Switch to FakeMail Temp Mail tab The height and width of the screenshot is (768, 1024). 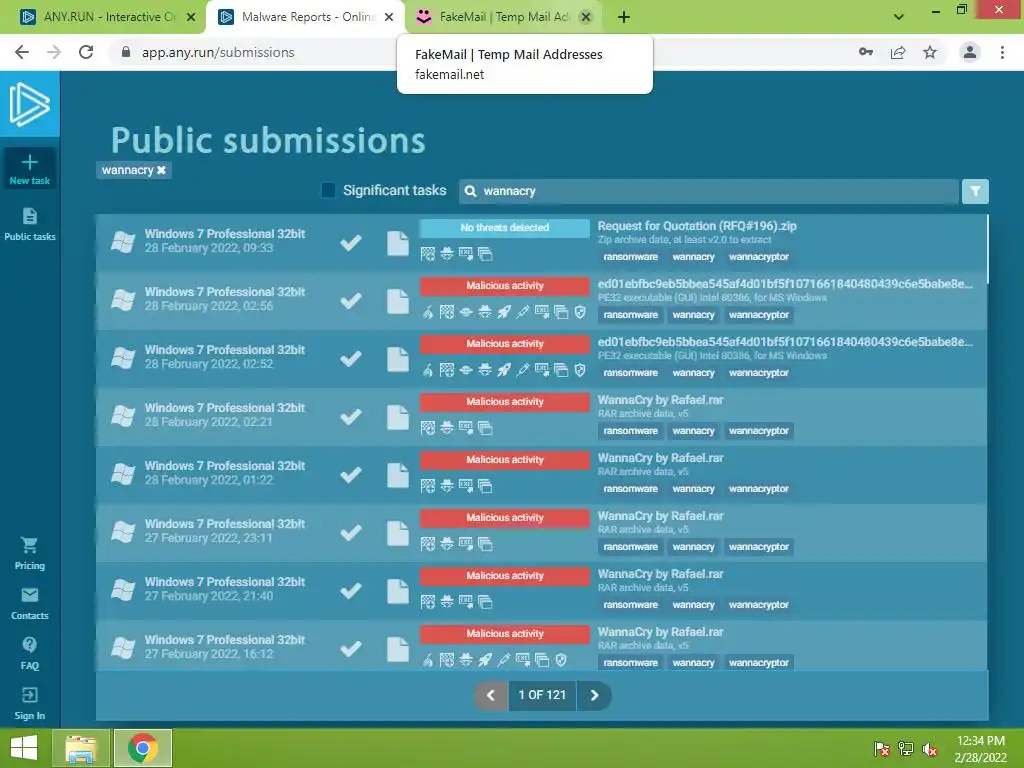point(503,17)
